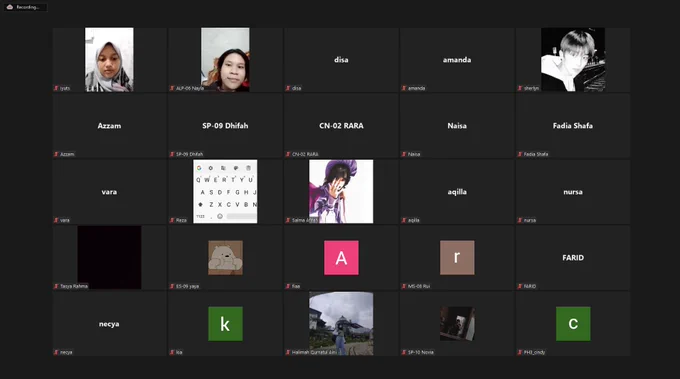Viewport: 680px width, 379px height.
Task: Click the small 'sherlyn' name label
Action: pos(531,88)
